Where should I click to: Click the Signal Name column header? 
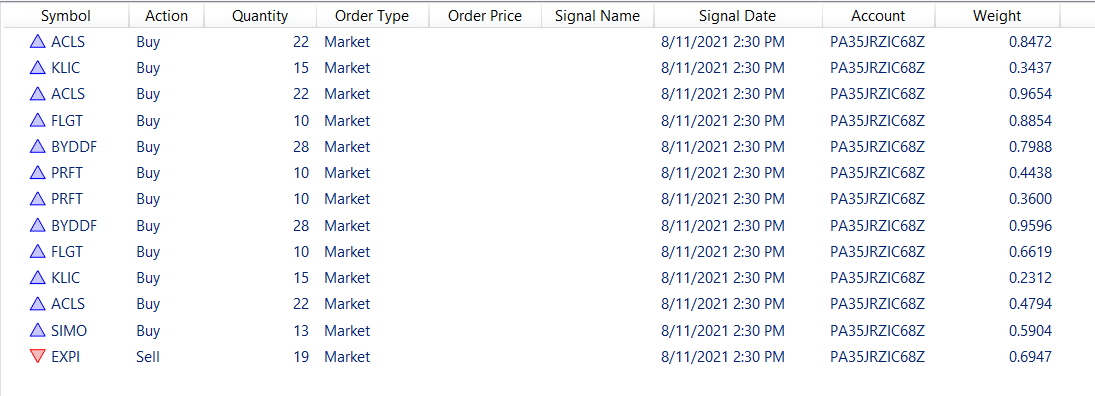597,15
